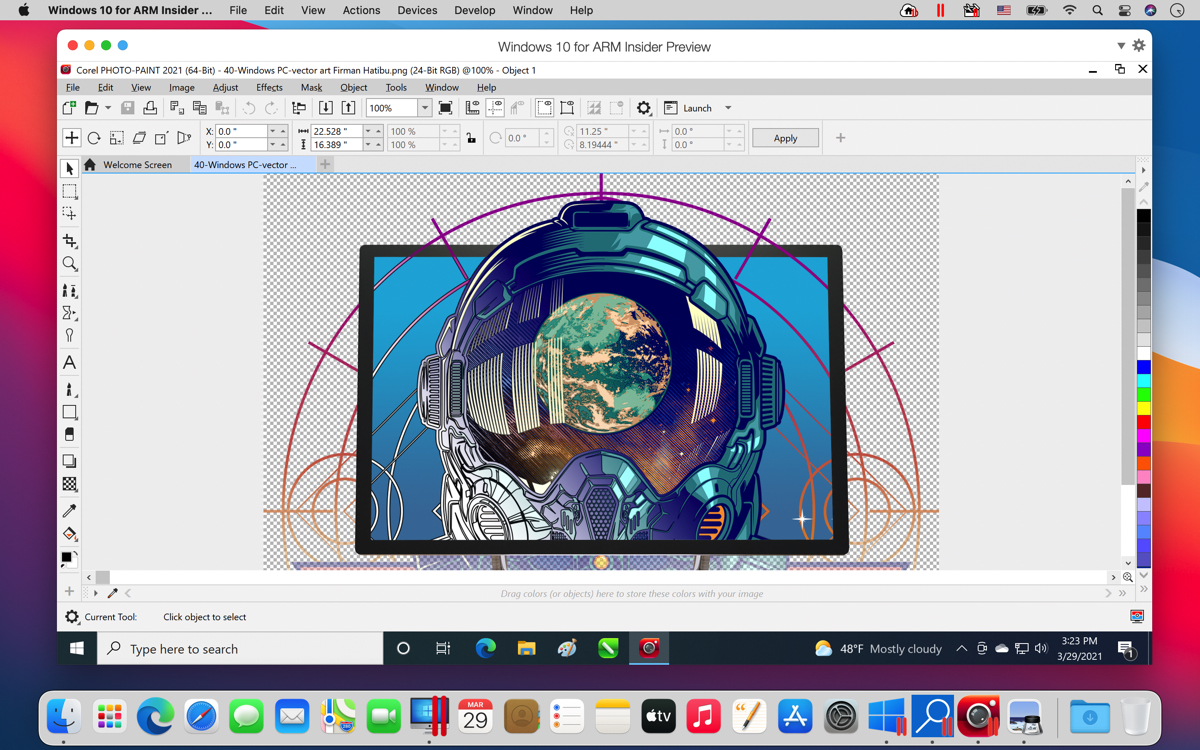
Task: Expand the 100% zoom level dropdown
Action: coord(424,108)
